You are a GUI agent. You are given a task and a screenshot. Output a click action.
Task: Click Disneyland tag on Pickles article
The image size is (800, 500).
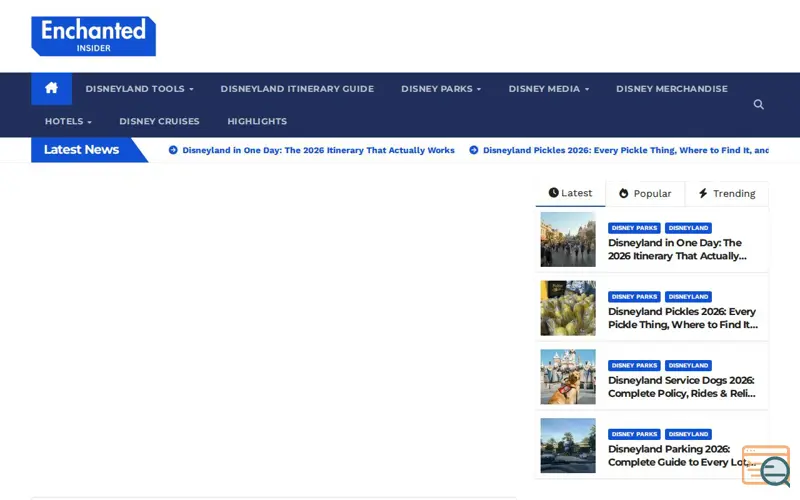688,296
